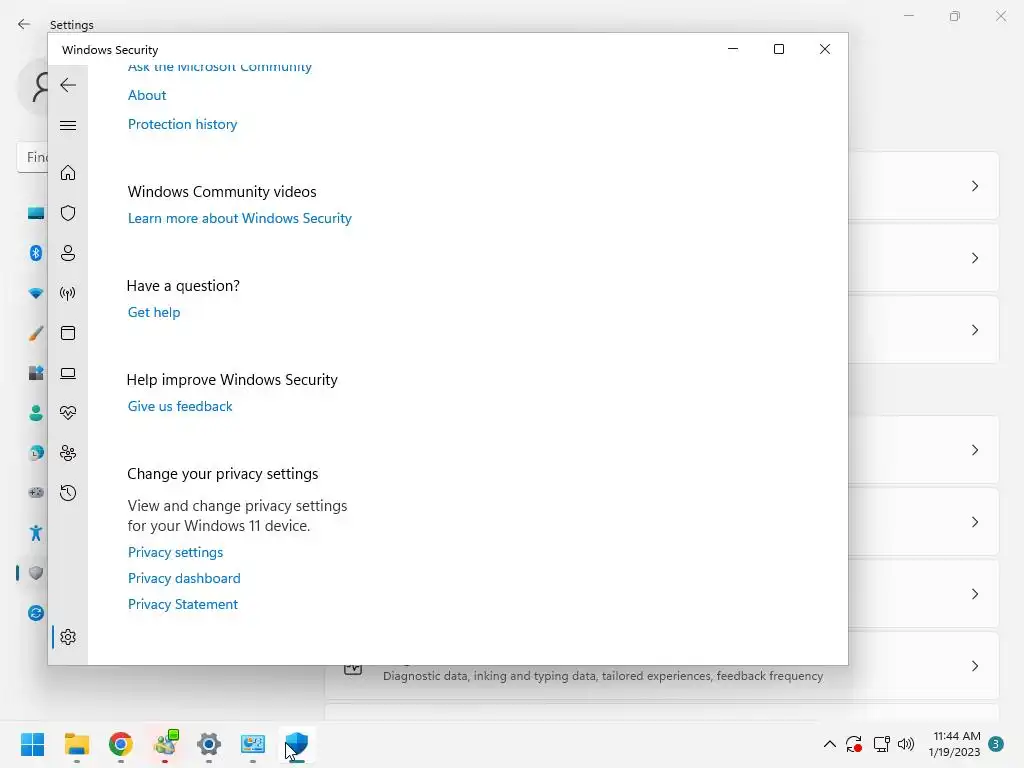Select Windows Update icon in Settings sidebar
This screenshot has height=768, width=1024.
tap(36, 613)
